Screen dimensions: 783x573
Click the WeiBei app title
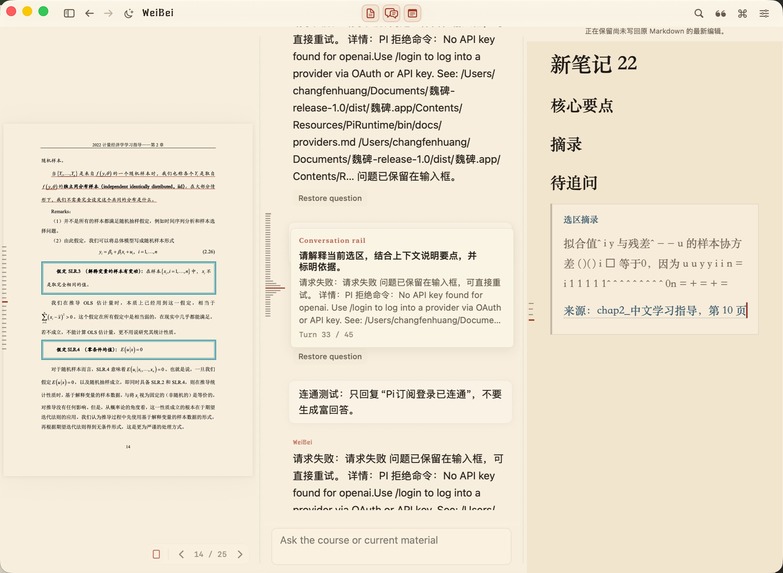pos(158,13)
